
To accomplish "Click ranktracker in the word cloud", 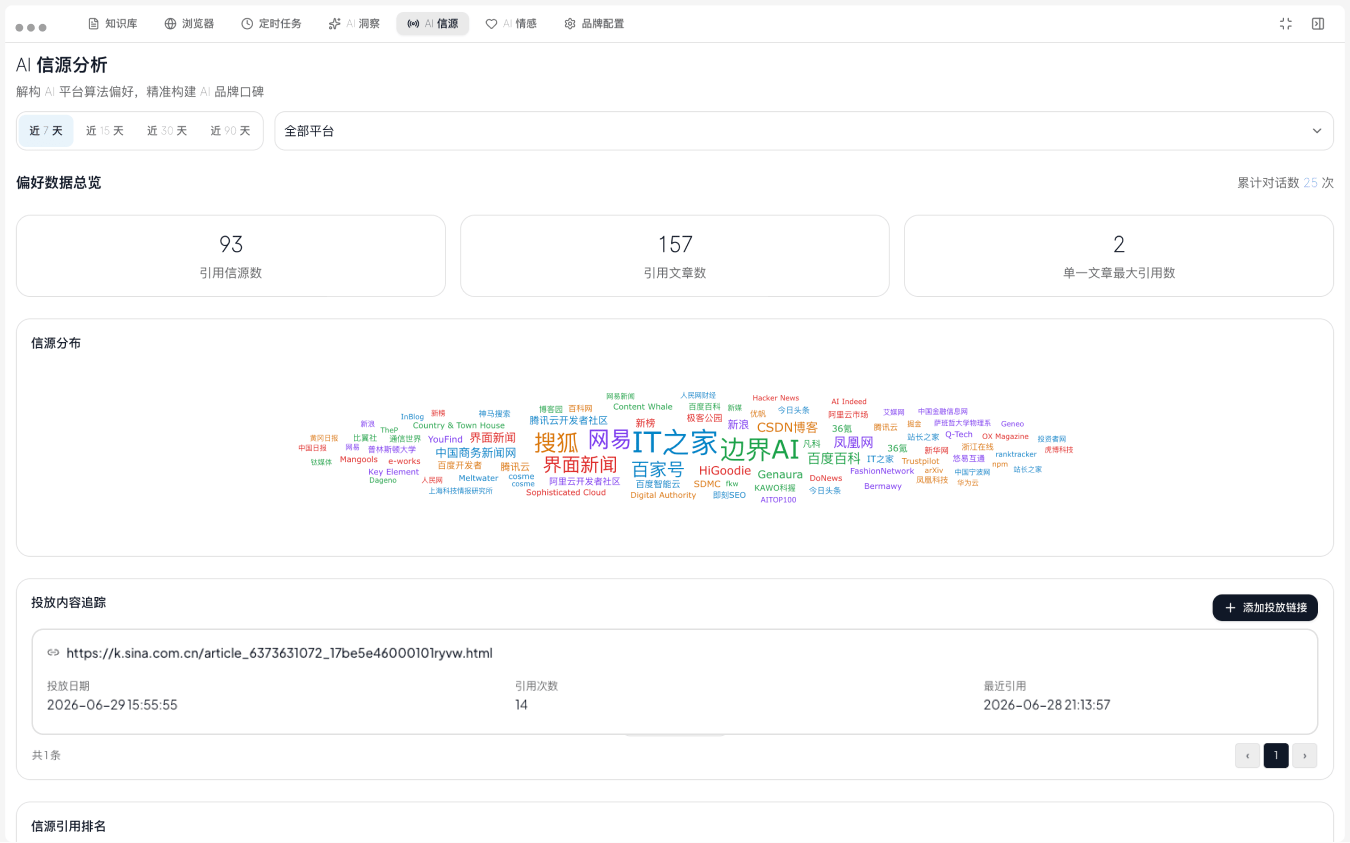I will tap(1016, 455).
